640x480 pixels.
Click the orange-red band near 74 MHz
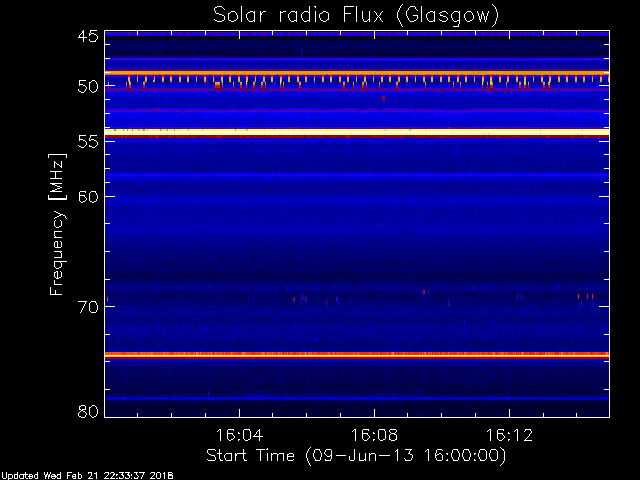[357, 355]
